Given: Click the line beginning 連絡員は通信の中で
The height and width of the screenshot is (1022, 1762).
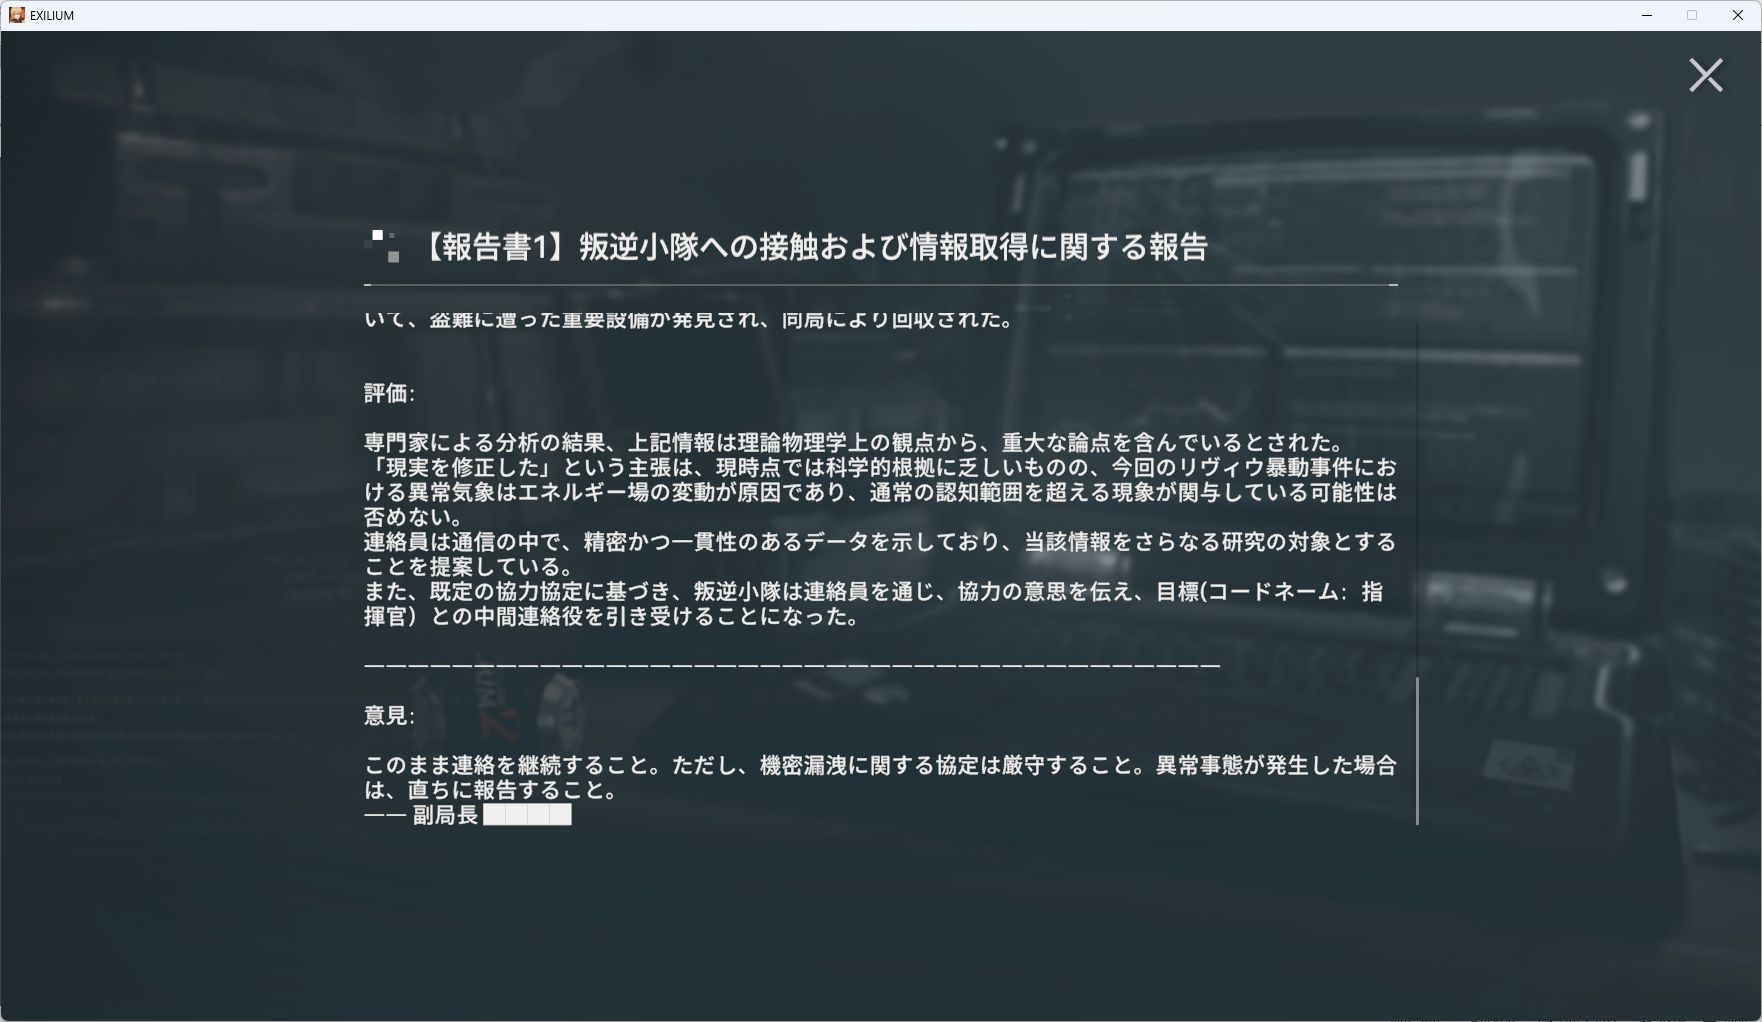Looking at the screenshot, I should (880, 542).
